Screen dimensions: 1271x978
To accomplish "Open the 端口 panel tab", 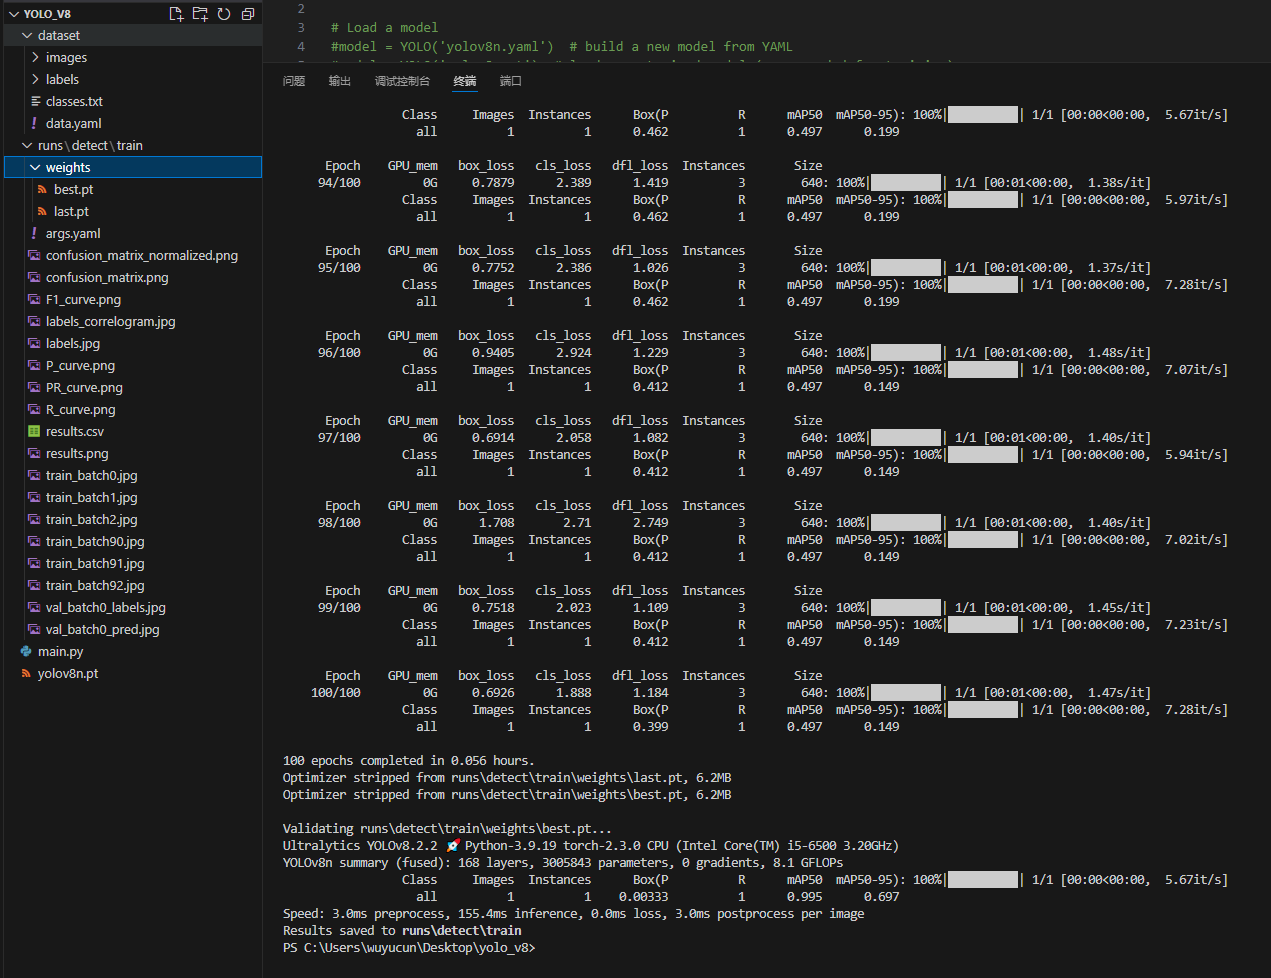I will click(x=511, y=81).
